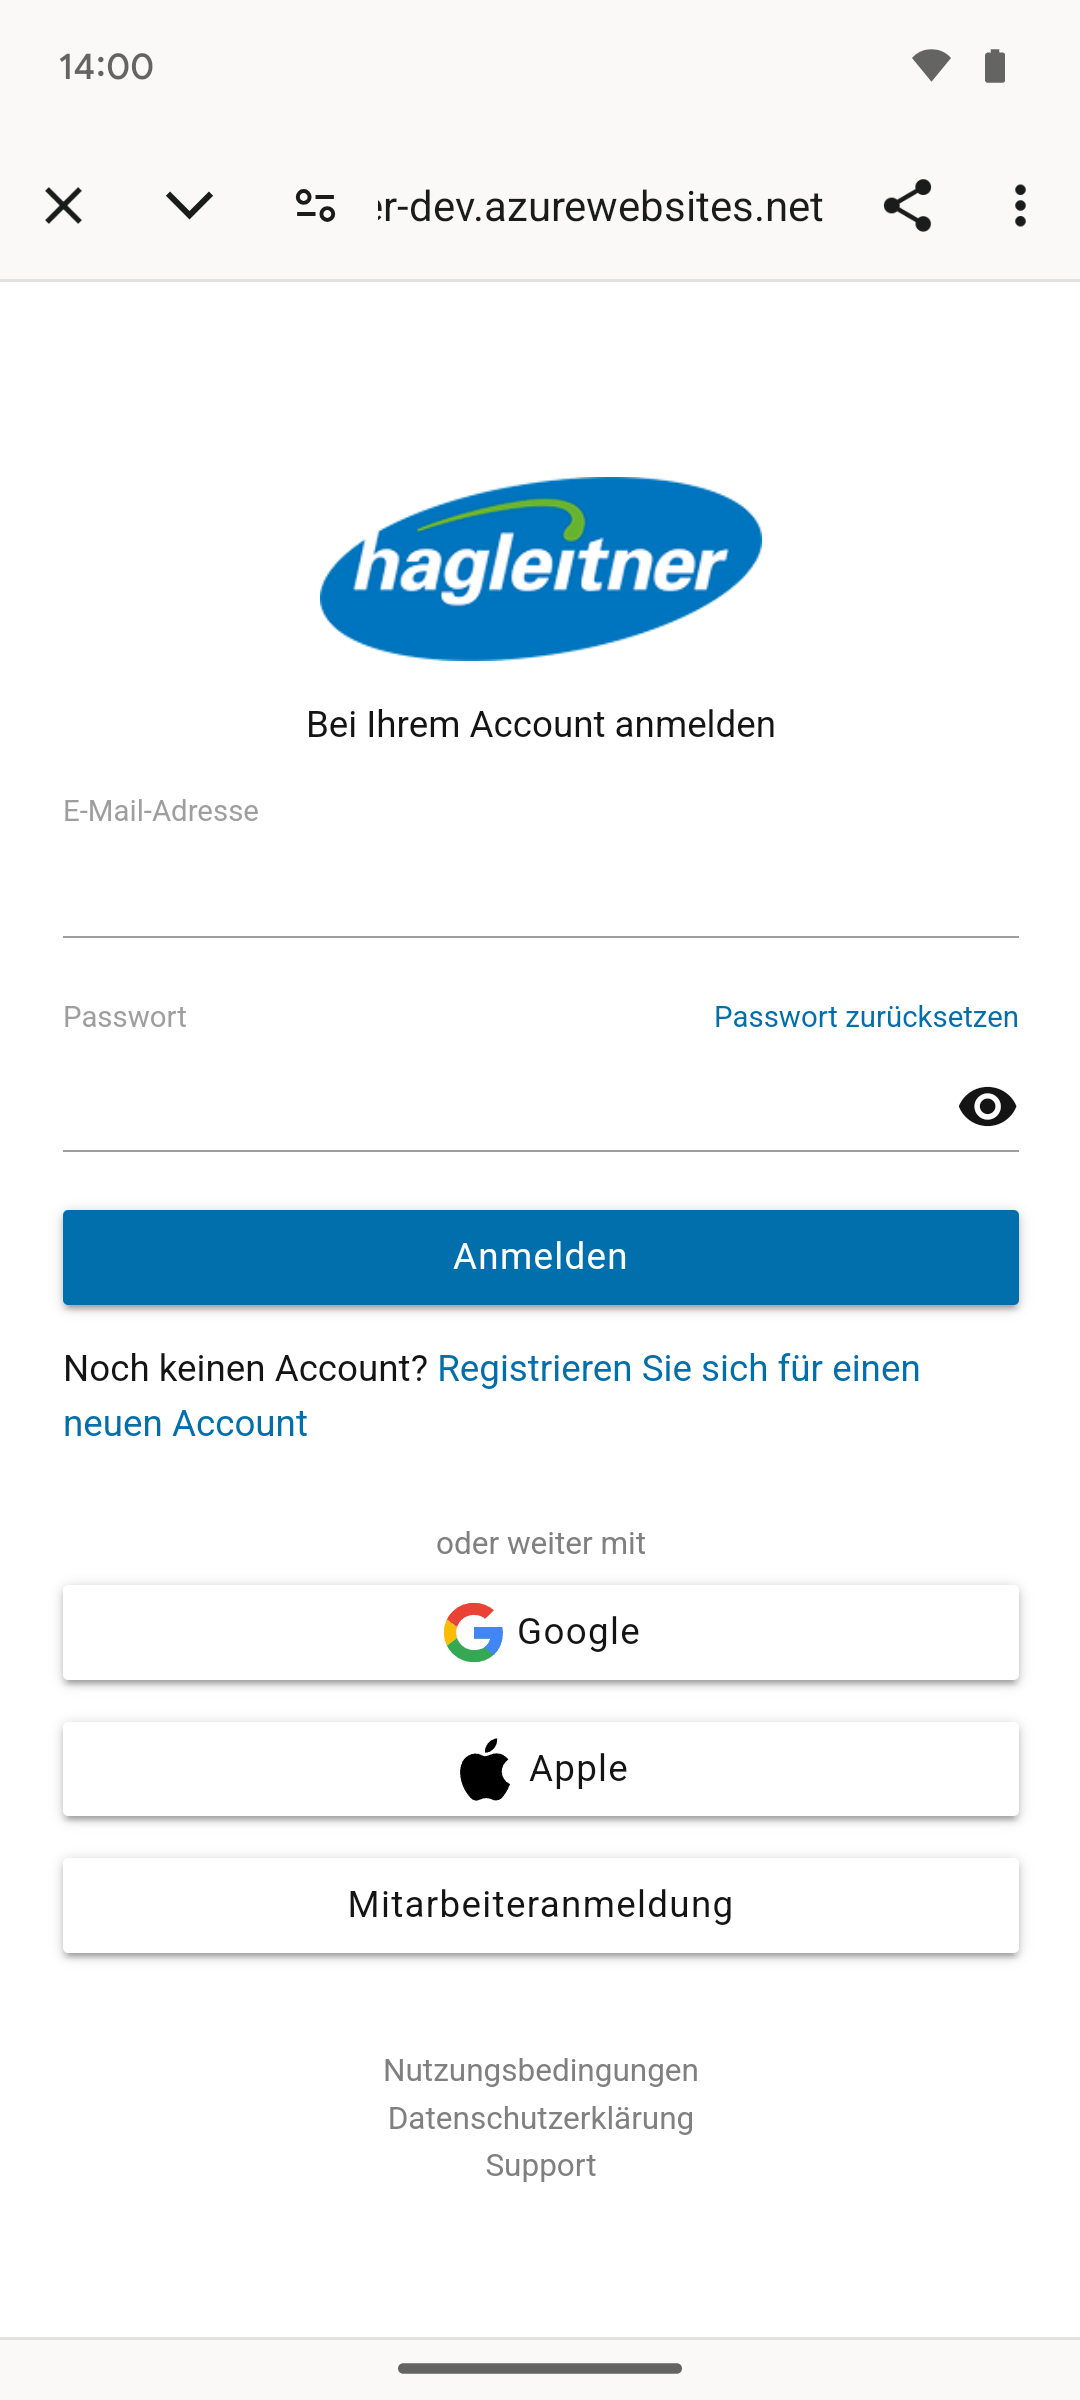Tap the share icon in toolbar

tap(907, 206)
